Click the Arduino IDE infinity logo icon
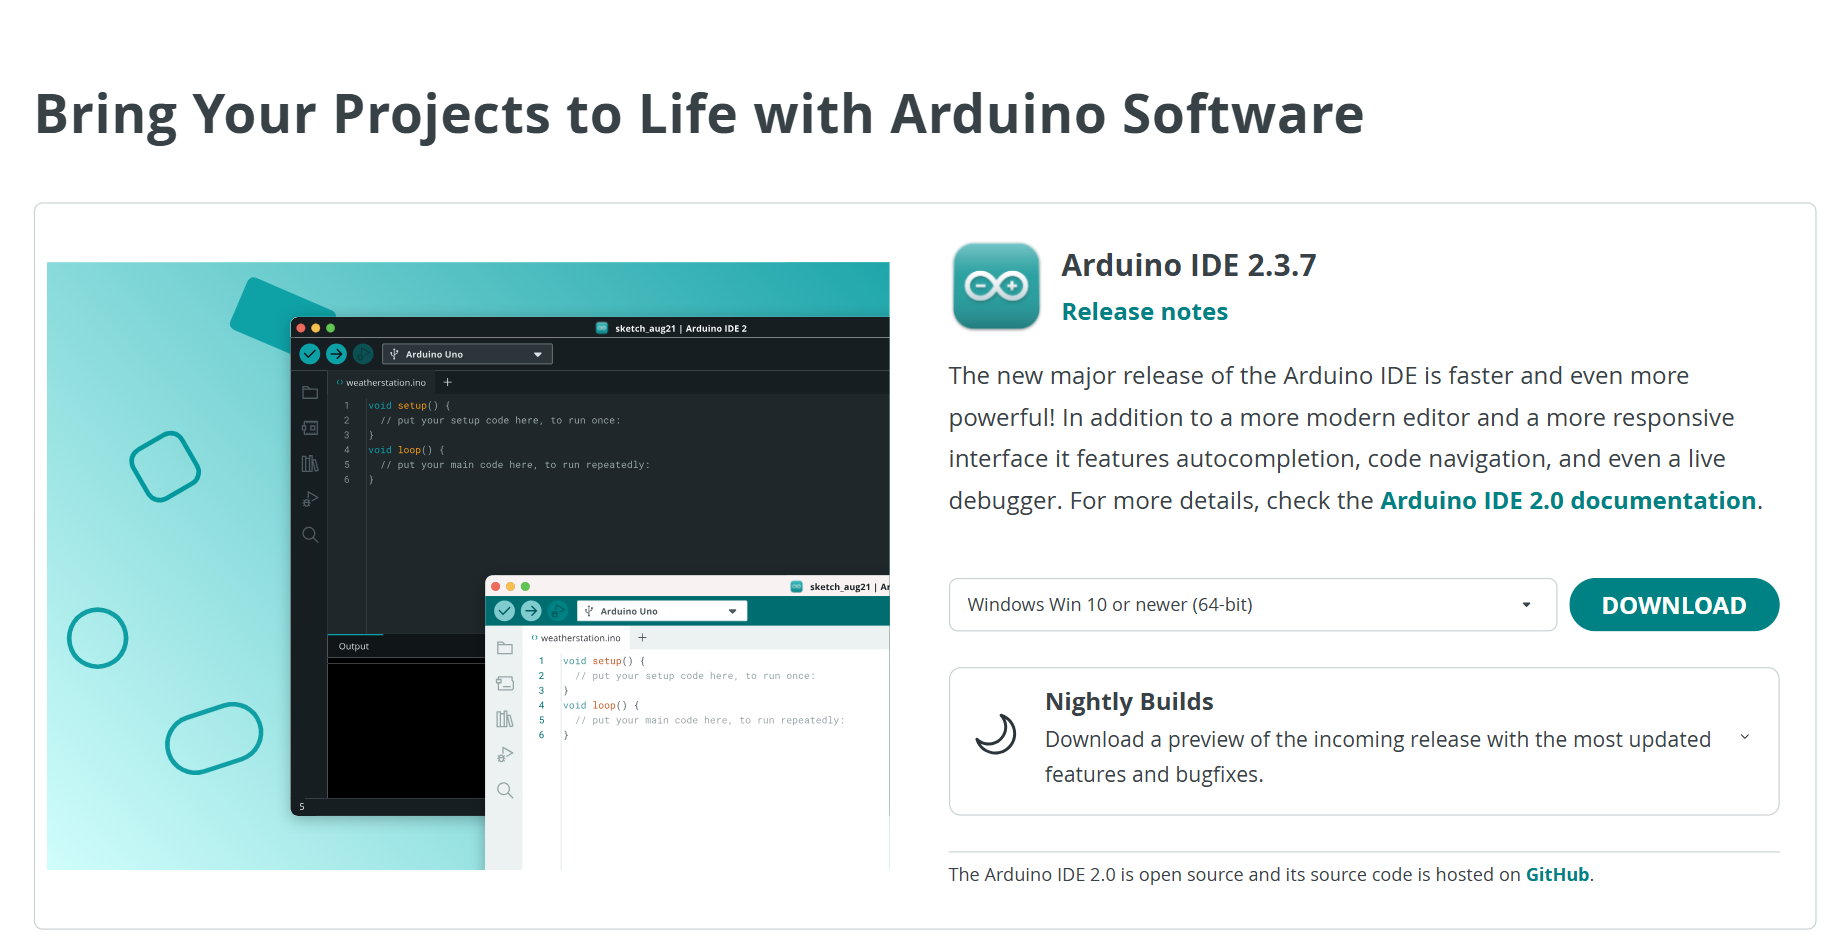 click(x=995, y=286)
